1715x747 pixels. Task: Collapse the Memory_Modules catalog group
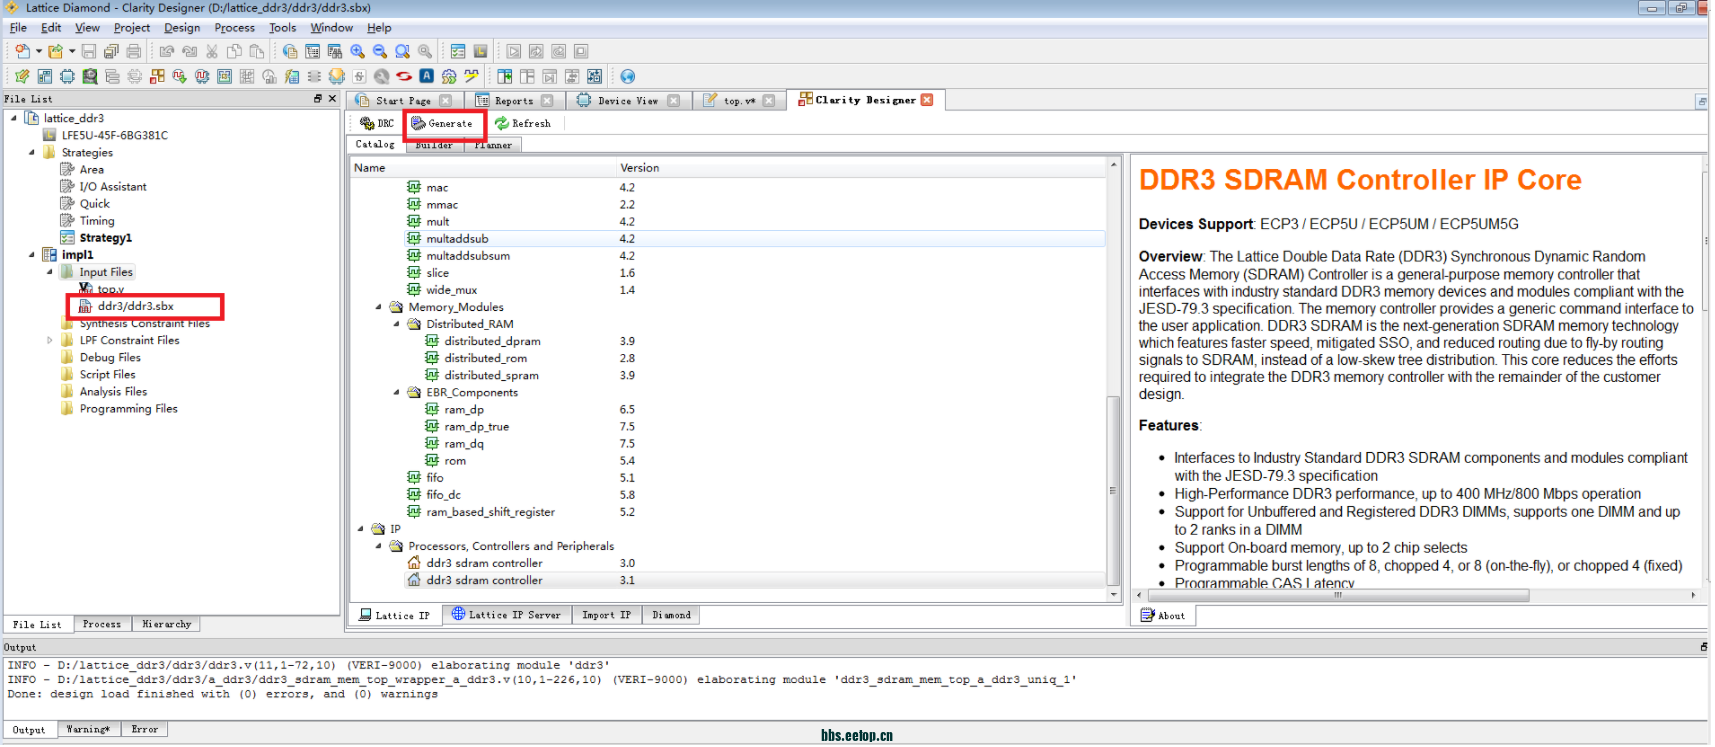tap(378, 308)
